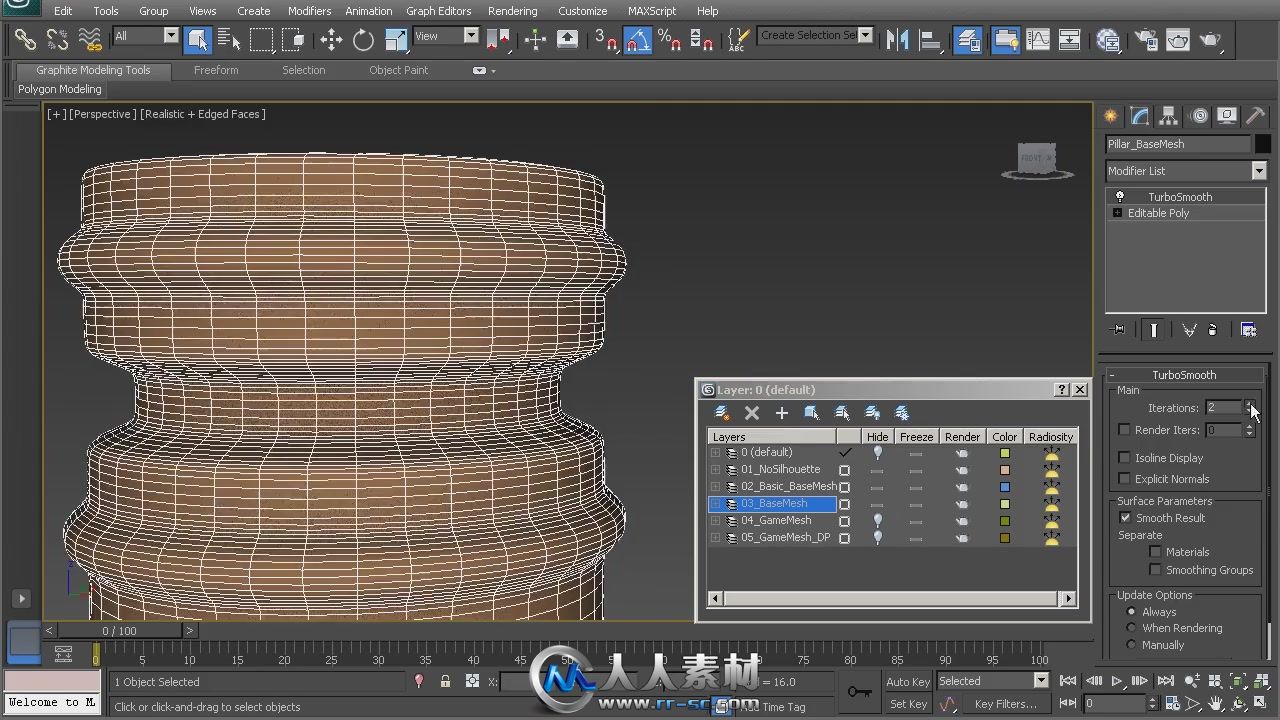Uncheck Smooth Result checkbox
The width and height of the screenshot is (1280, 720).
coord(1125,518)
